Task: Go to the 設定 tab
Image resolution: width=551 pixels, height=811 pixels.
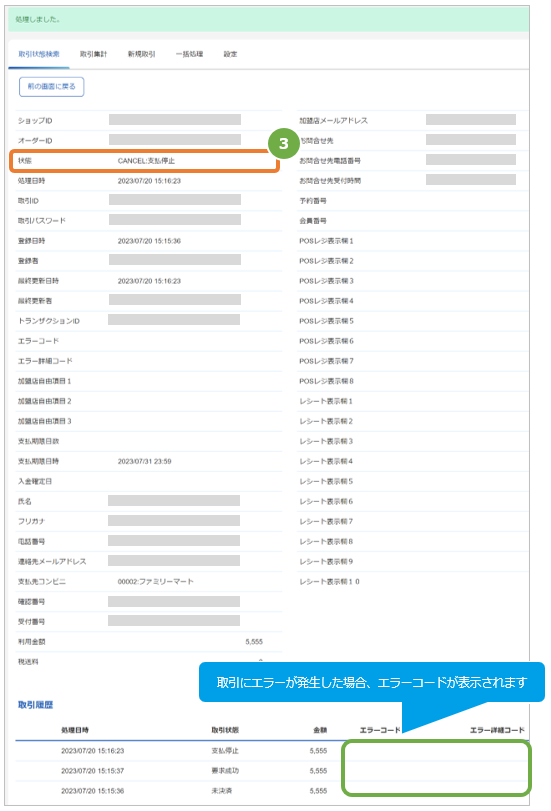Action: 230,54
